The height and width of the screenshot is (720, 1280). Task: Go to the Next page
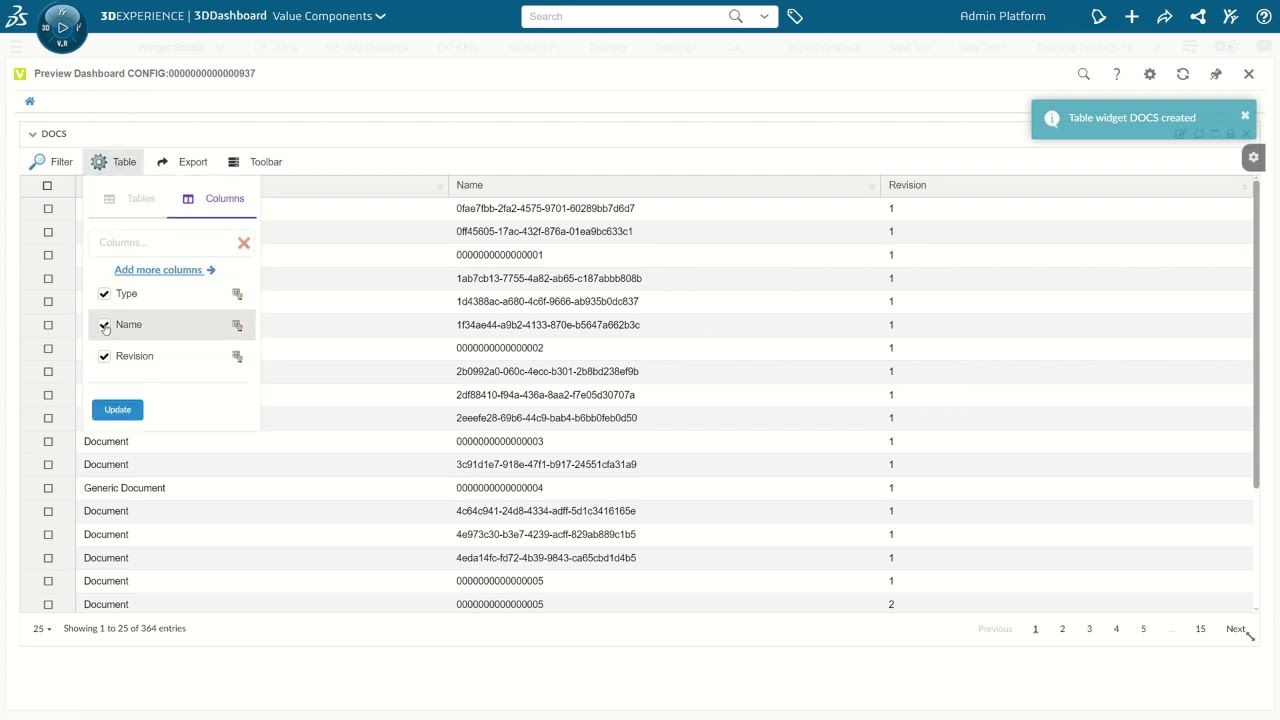pyautogui.click(x=1235, y=629)
